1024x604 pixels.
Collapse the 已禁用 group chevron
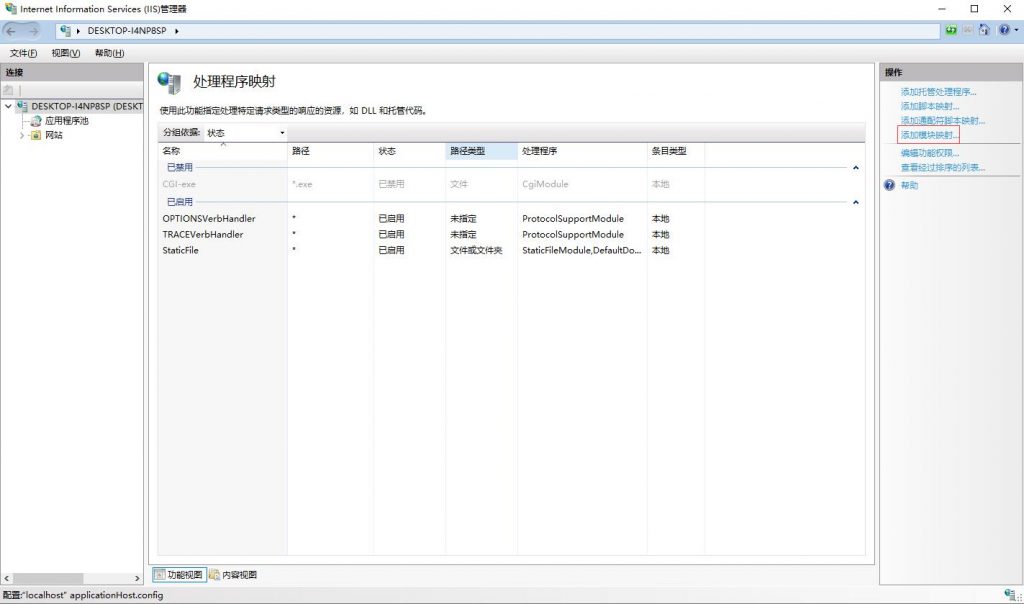856,168
